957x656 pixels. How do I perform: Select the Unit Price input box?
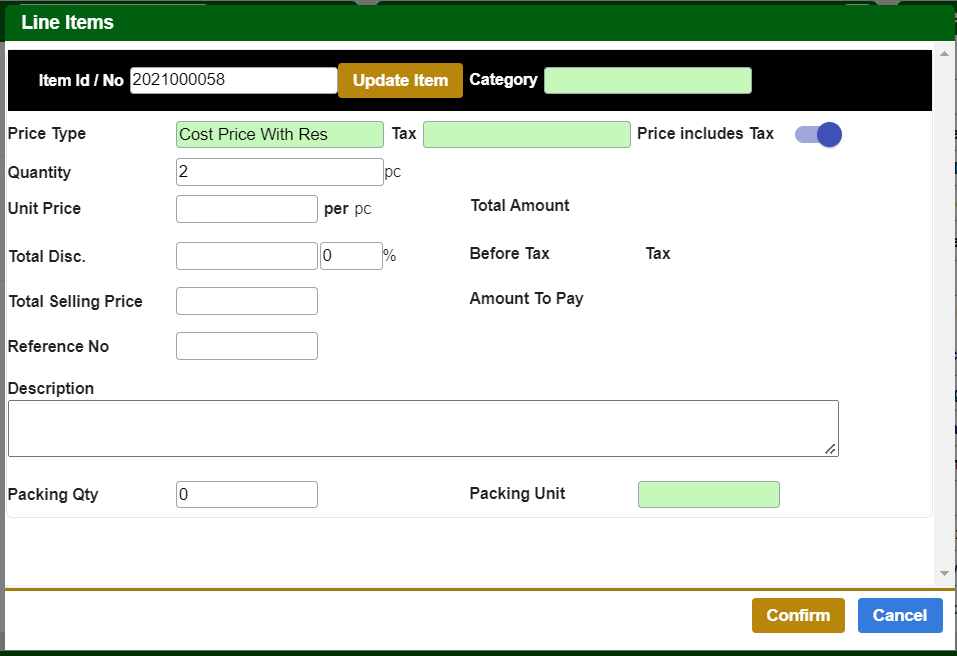coord(246,209)
